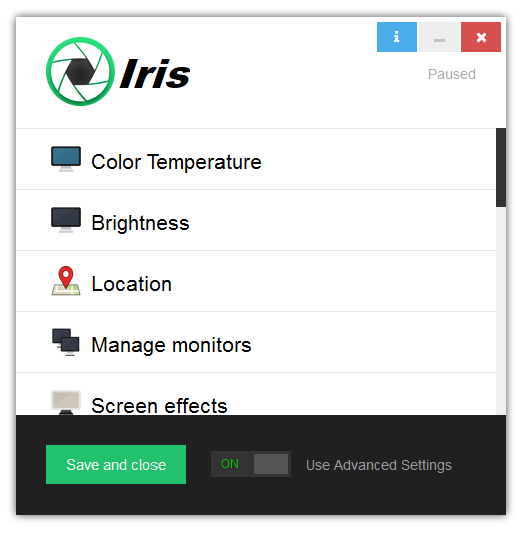Click the dark scrollbar thumb
Screen dimensions: 523x537
501,167
